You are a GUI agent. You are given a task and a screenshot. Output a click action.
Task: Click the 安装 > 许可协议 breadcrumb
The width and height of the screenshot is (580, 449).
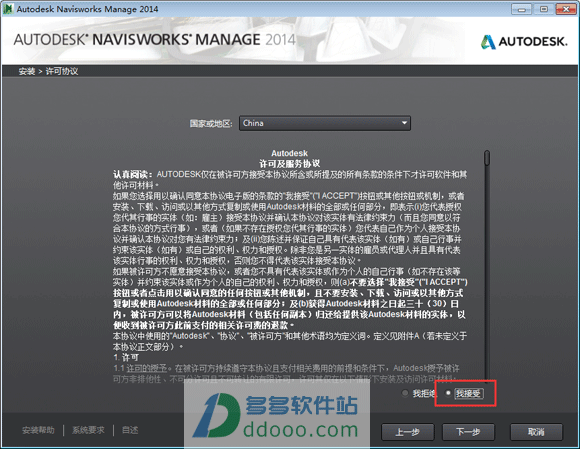(48, 71)
